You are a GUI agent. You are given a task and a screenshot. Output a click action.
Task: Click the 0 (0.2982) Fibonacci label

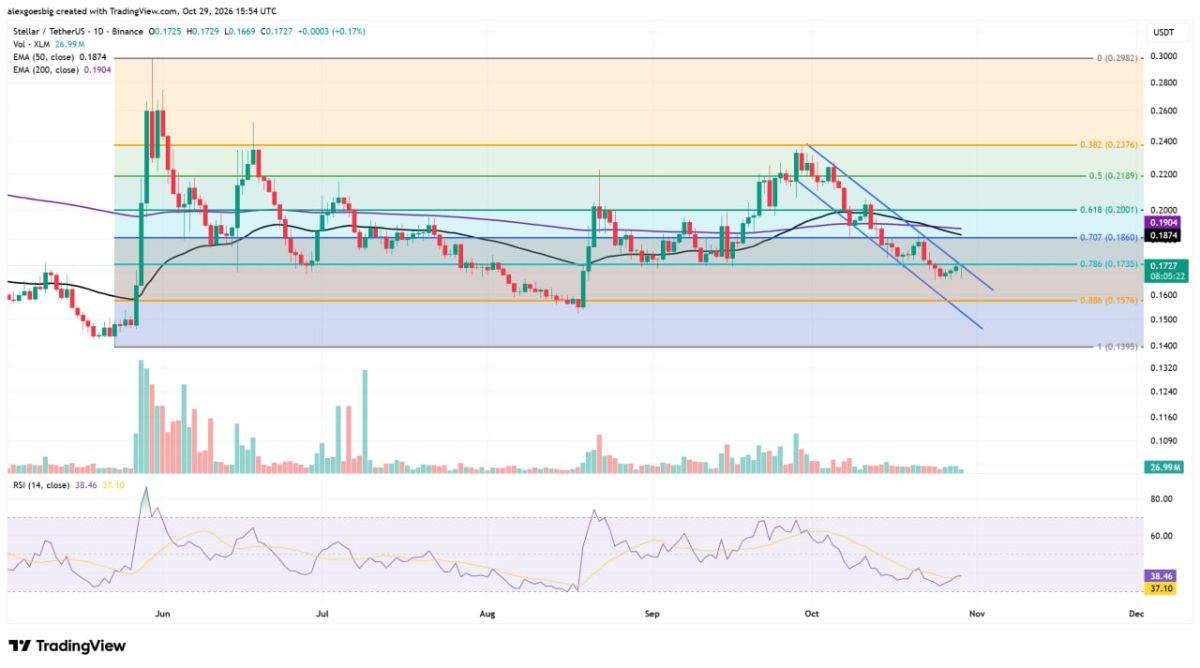1115,58
